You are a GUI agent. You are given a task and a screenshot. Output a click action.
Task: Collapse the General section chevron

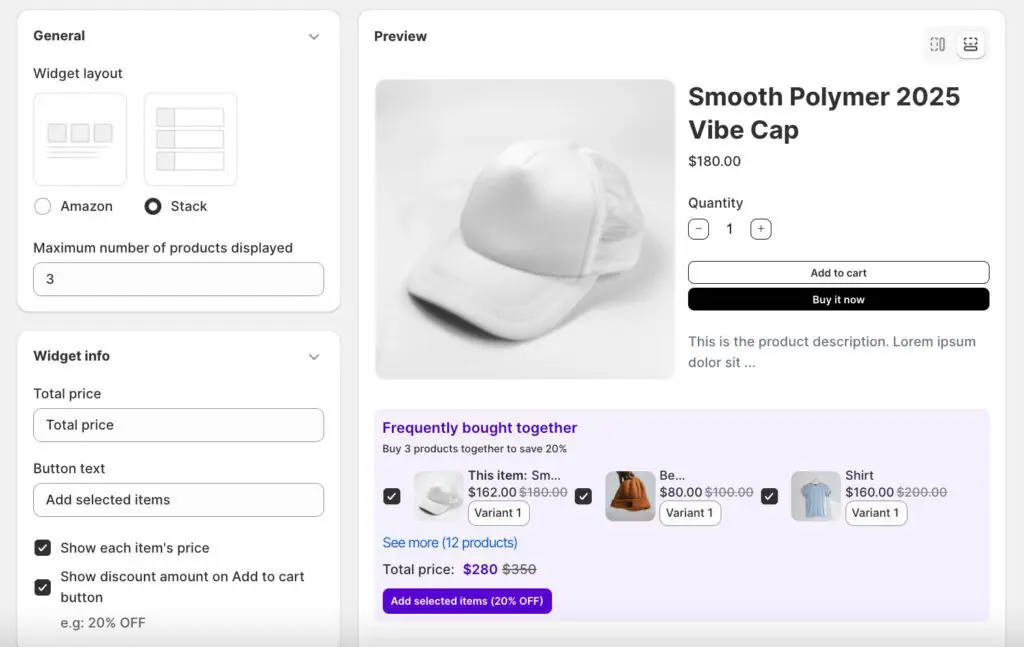[x=314, y=37]
